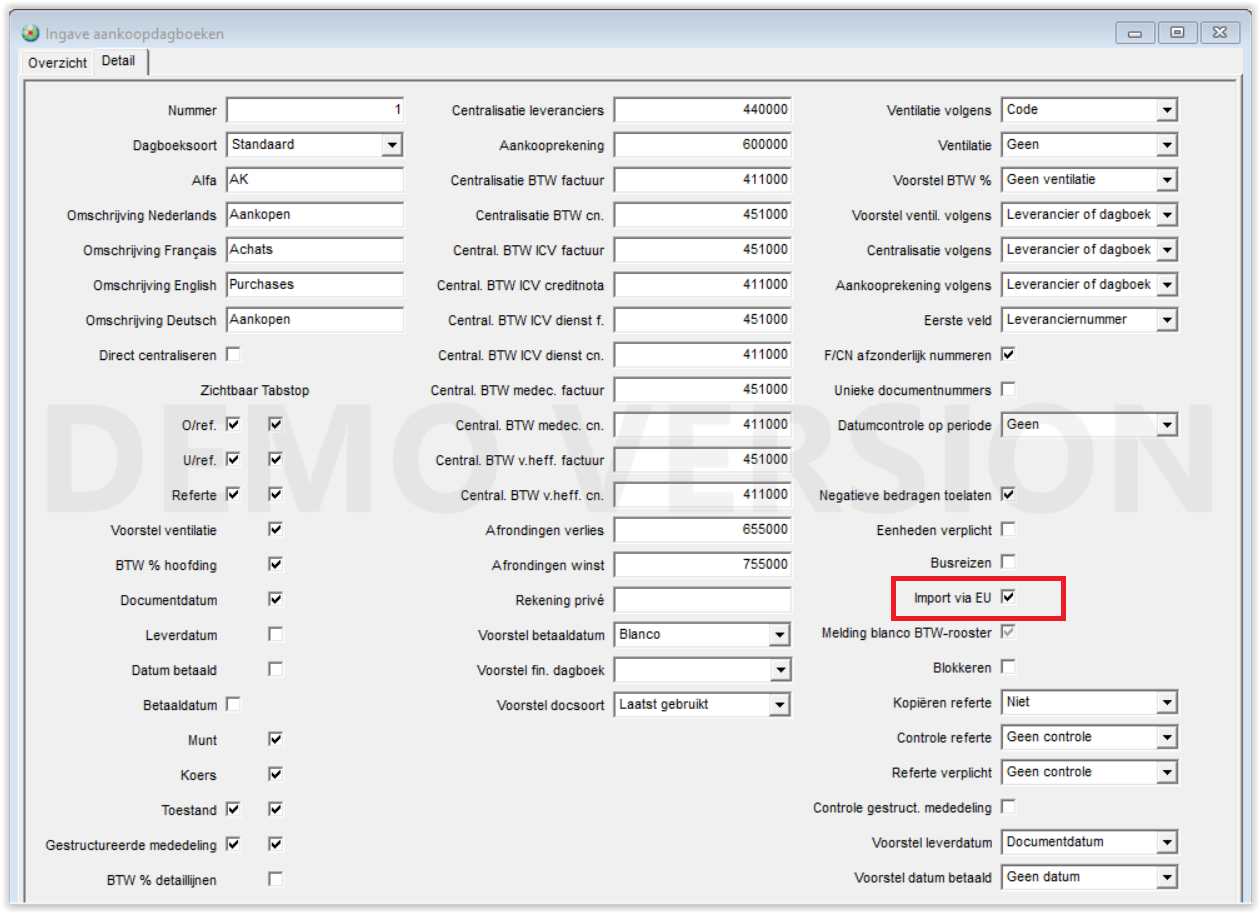Open the Dagboeksoort dropdown
Screen dimensions: 1260x913
pyautogui.click(x=391, y=145)
